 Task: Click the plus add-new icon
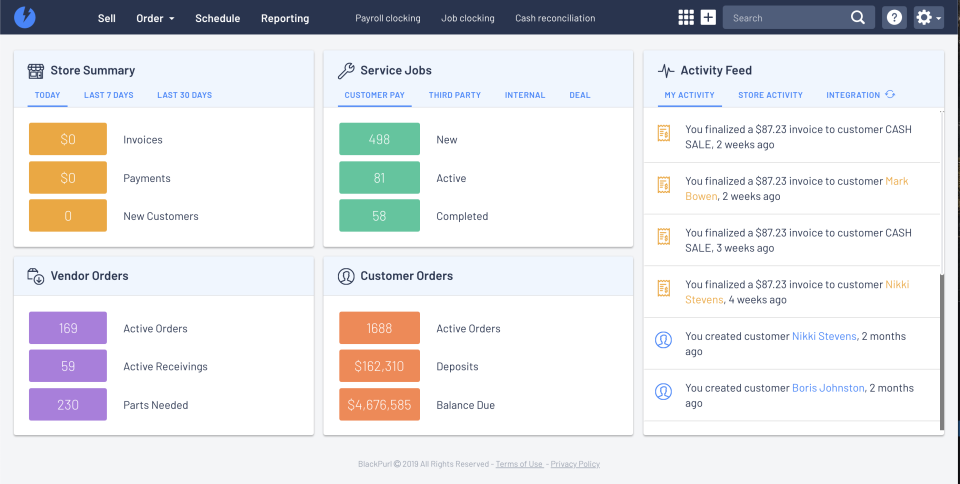708,17
